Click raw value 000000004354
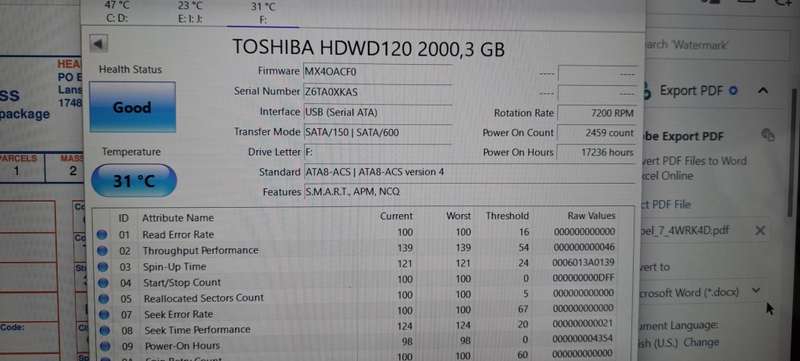800x361 pixels. 583,339
